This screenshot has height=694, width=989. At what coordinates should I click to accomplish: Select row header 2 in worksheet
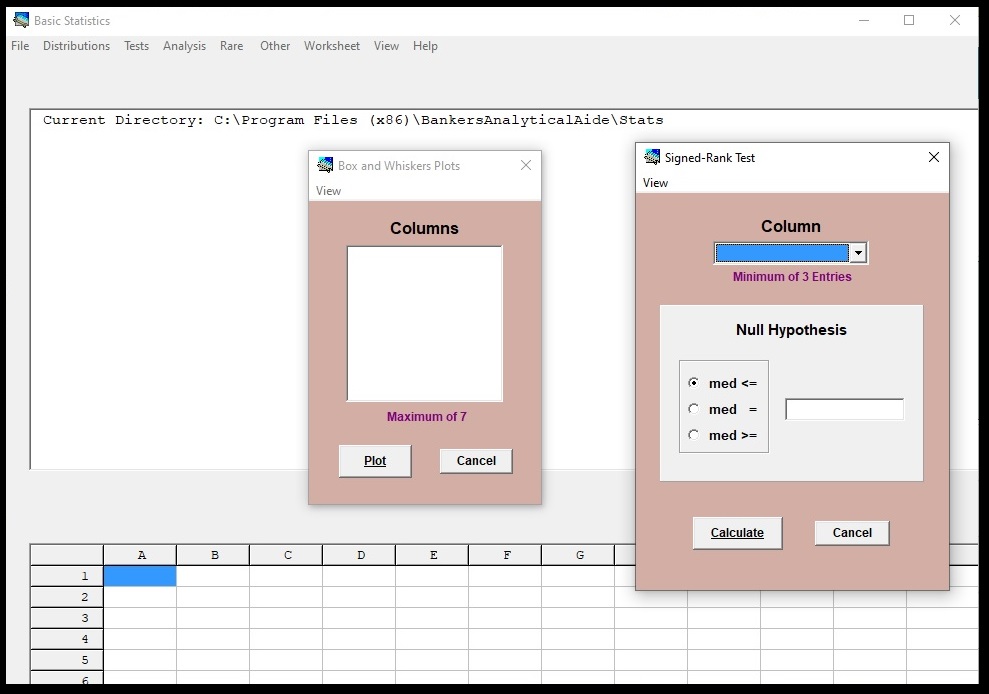tap(67, 597)
